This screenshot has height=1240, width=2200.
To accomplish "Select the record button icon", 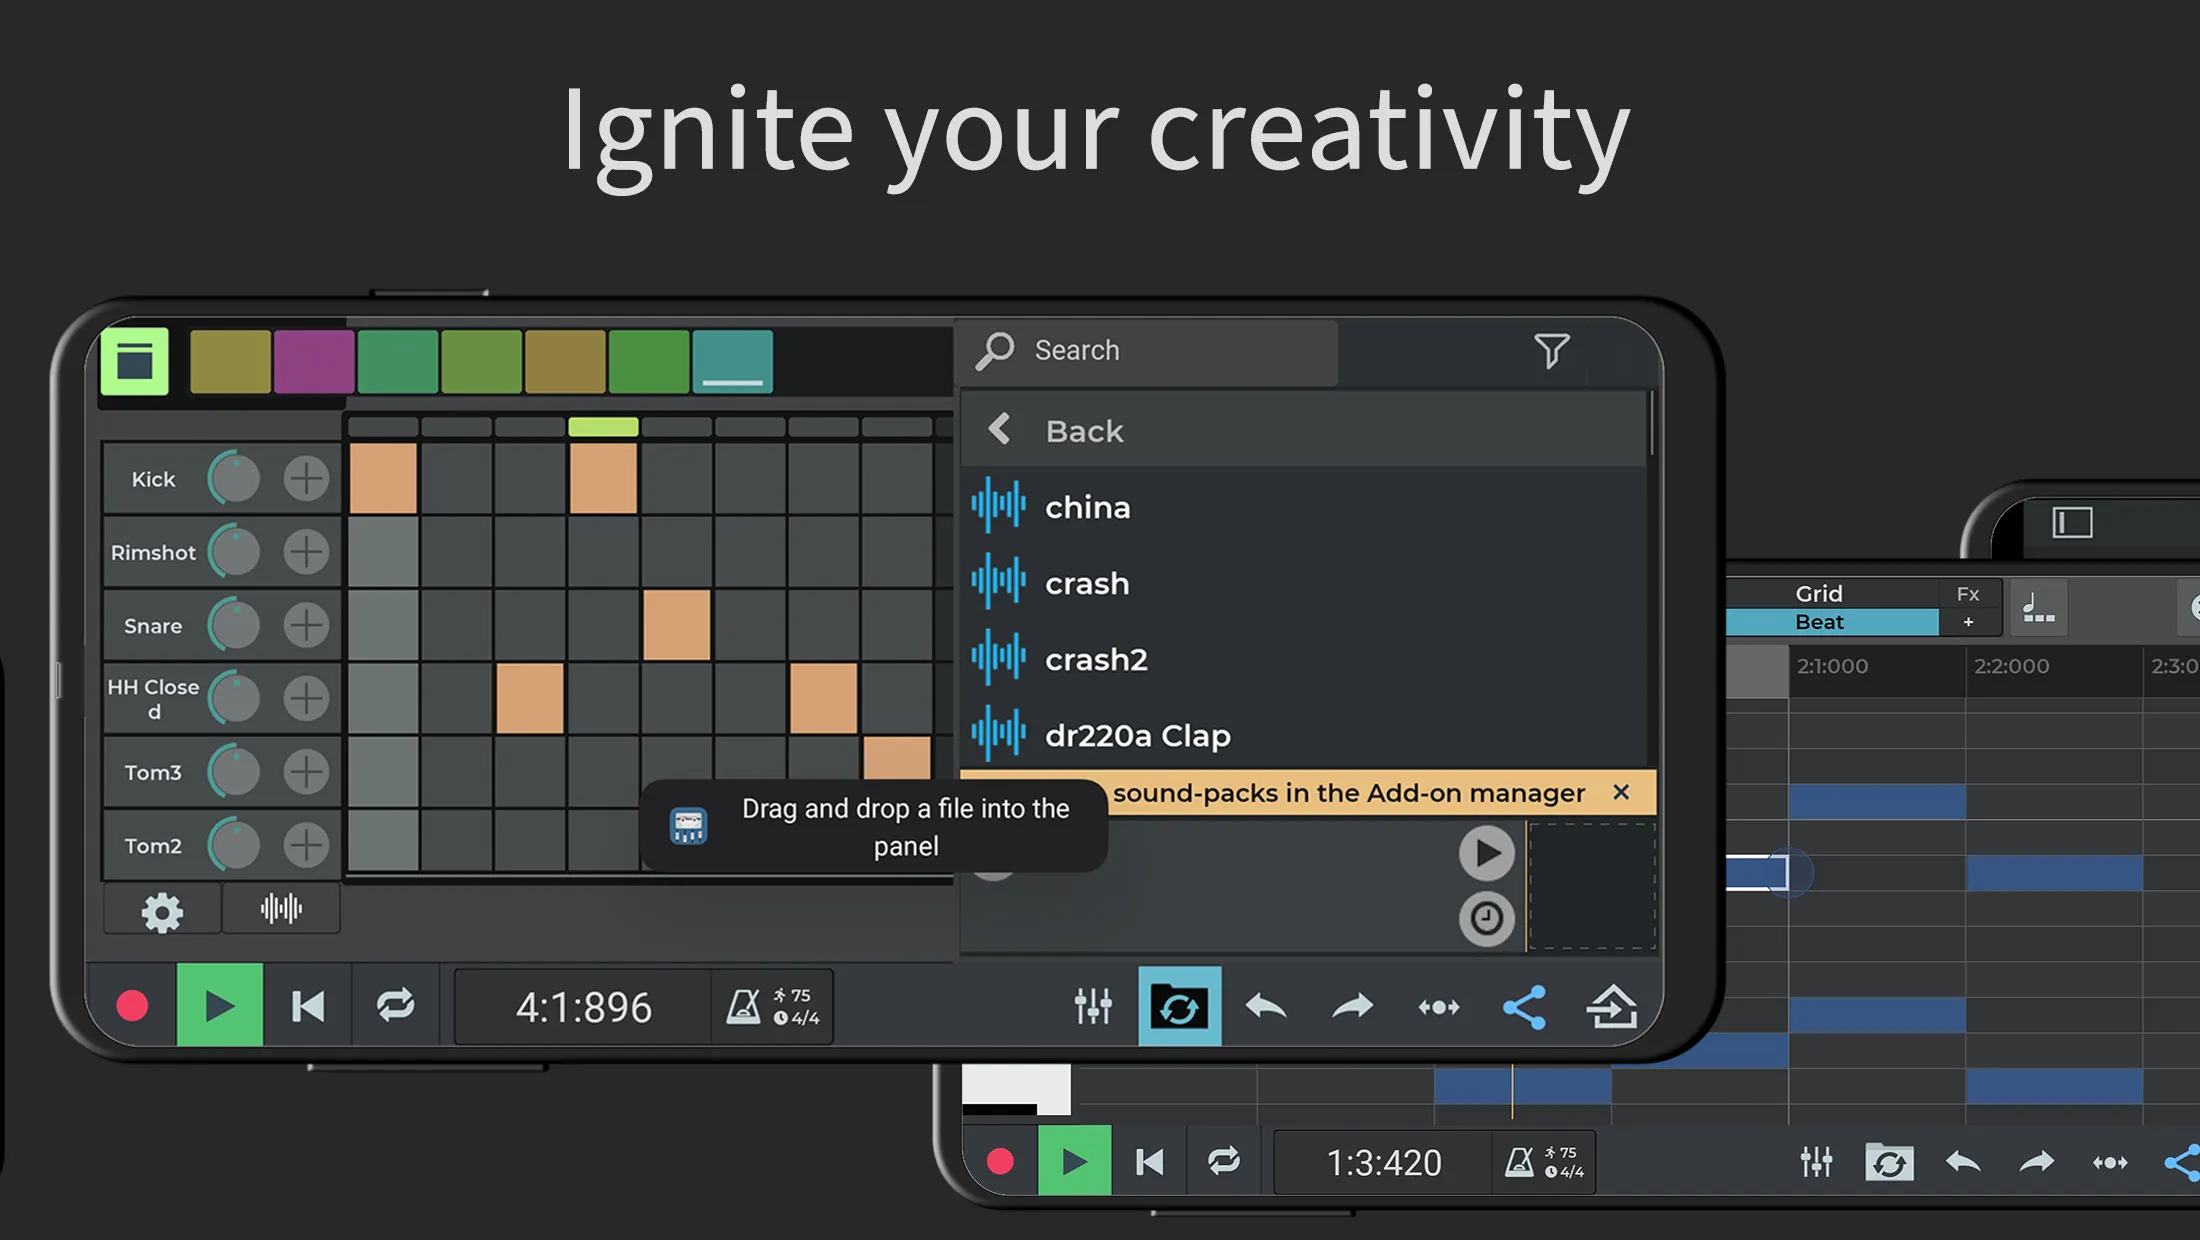I will click(134, 1006).
